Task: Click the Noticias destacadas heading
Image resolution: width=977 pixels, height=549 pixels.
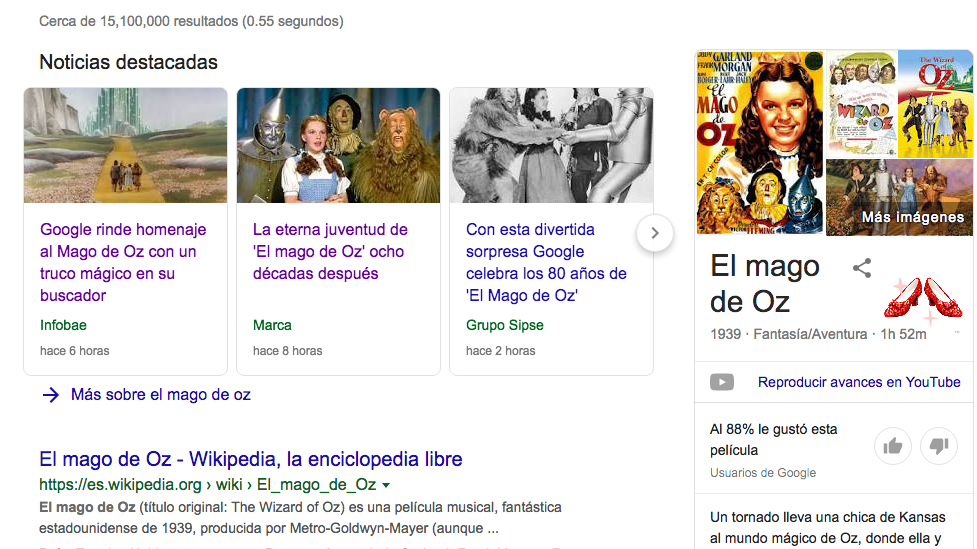Action: [x=128, y=62]
